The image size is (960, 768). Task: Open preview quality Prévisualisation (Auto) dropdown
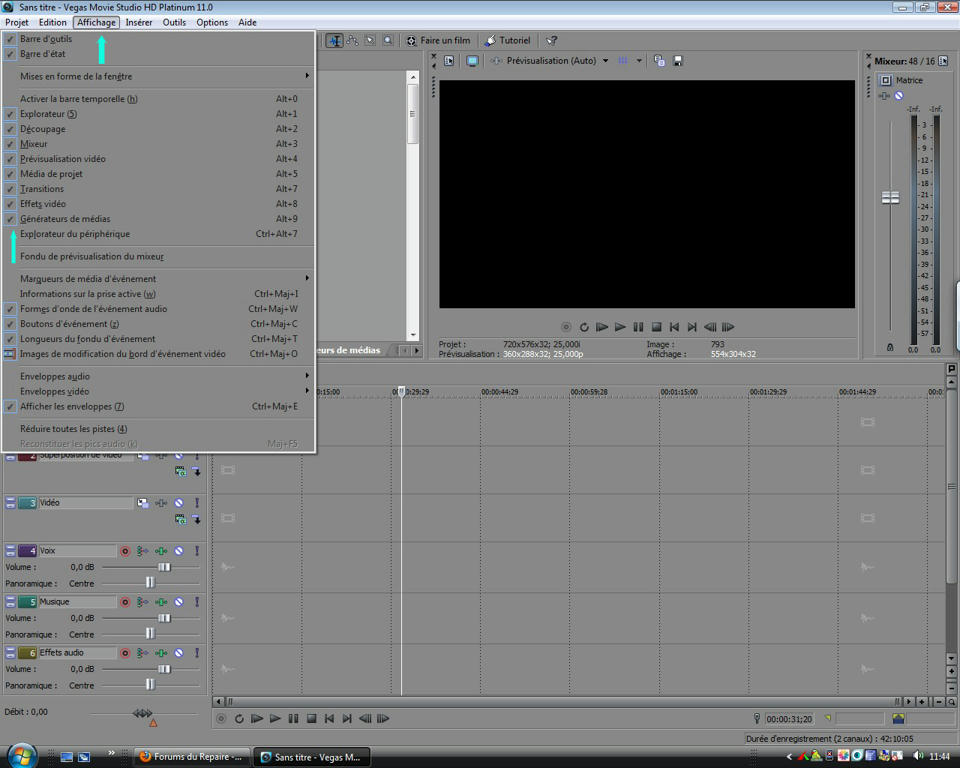557,61
